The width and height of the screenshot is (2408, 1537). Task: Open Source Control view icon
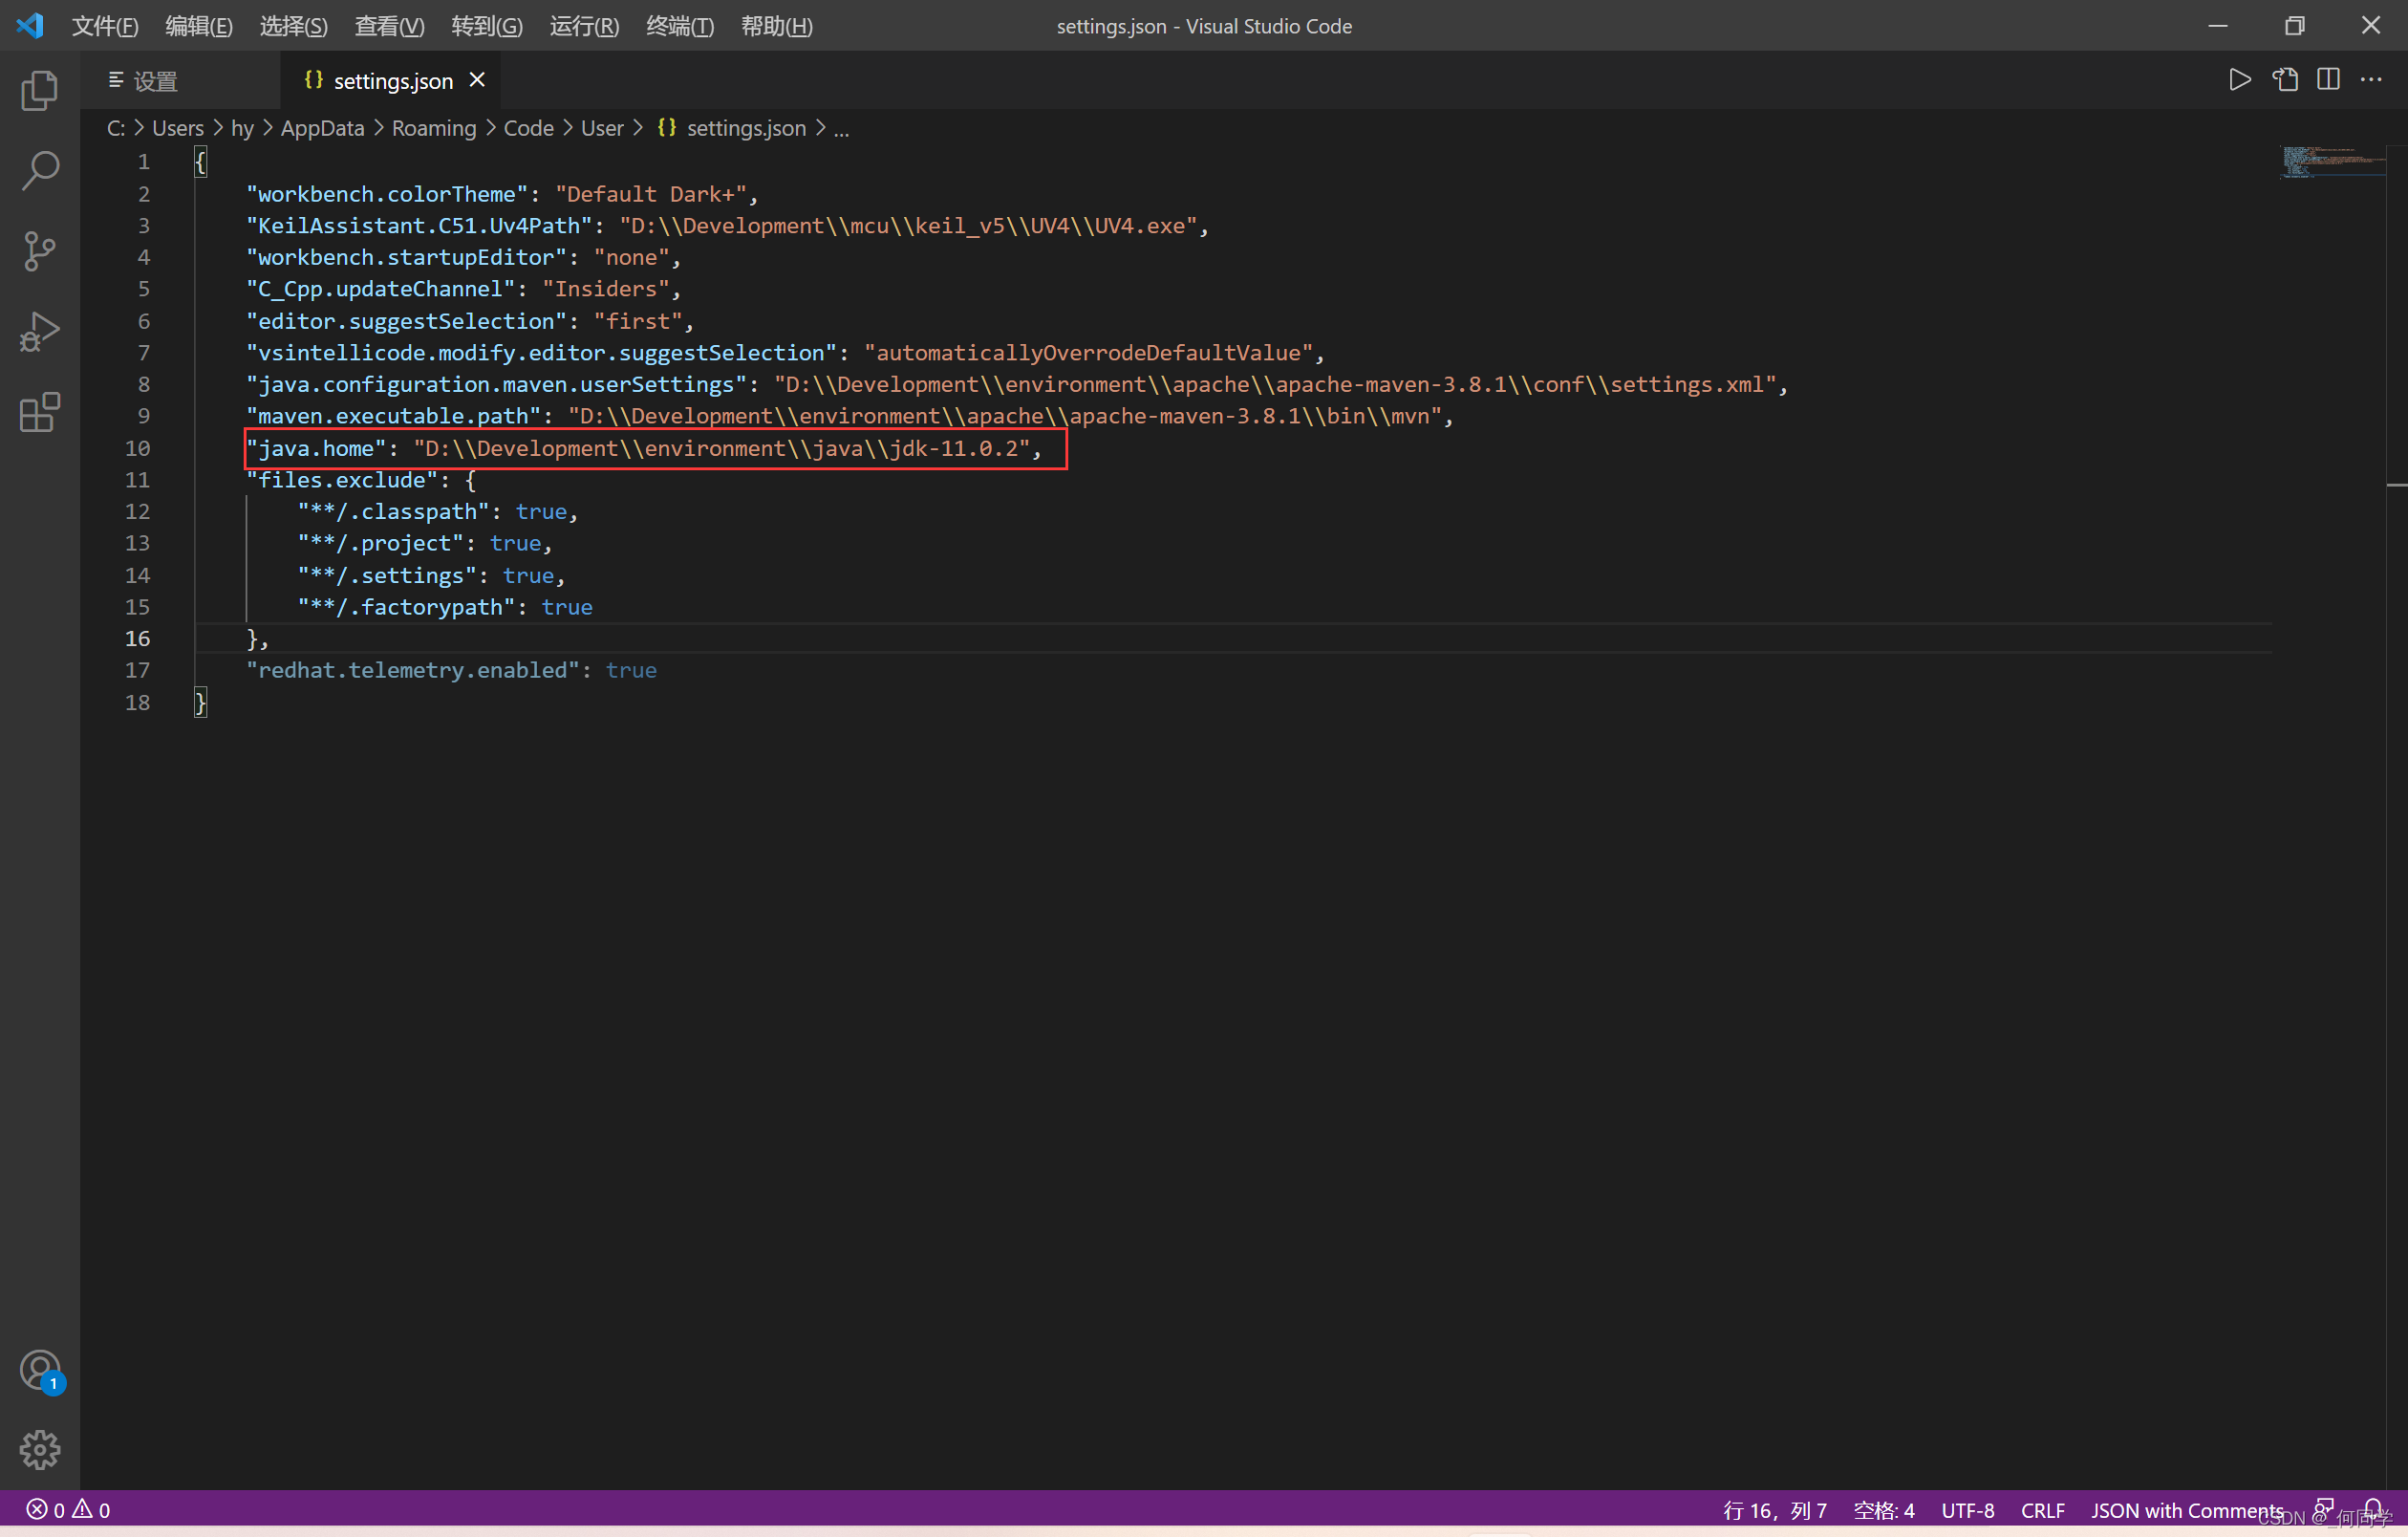tap(39, 251)
